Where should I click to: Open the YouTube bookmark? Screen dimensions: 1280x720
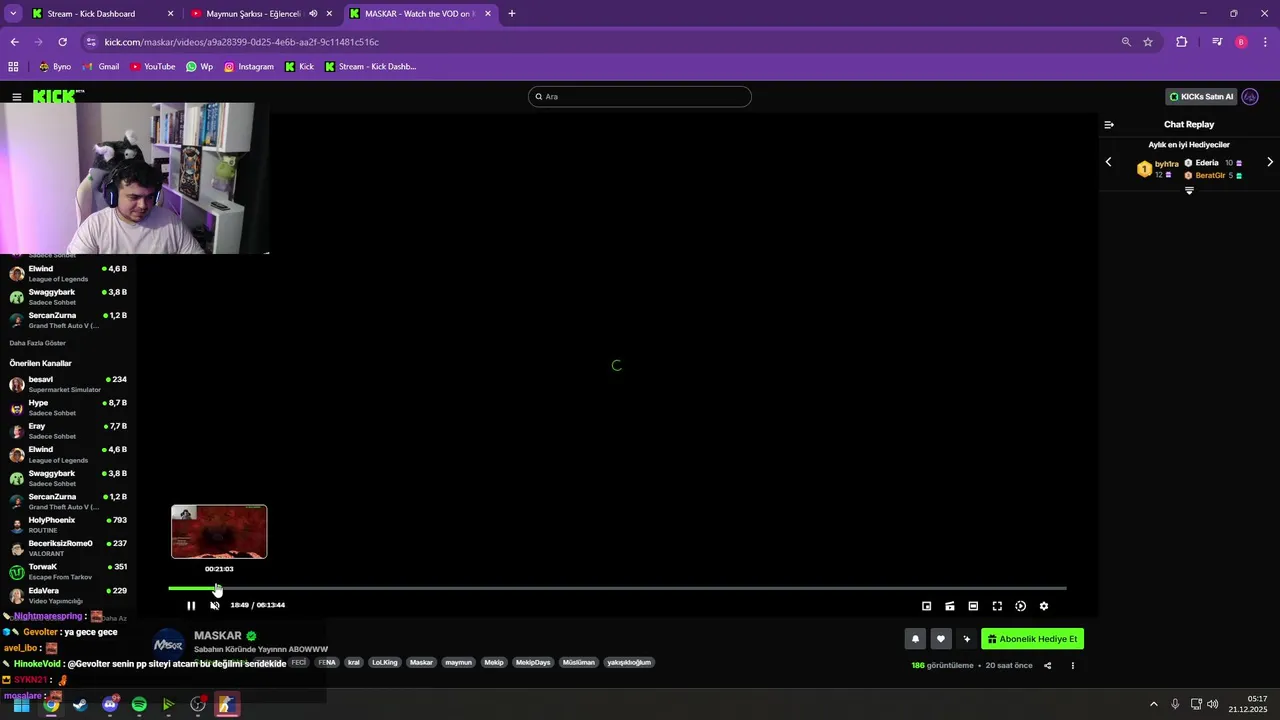tap(152, 67)
